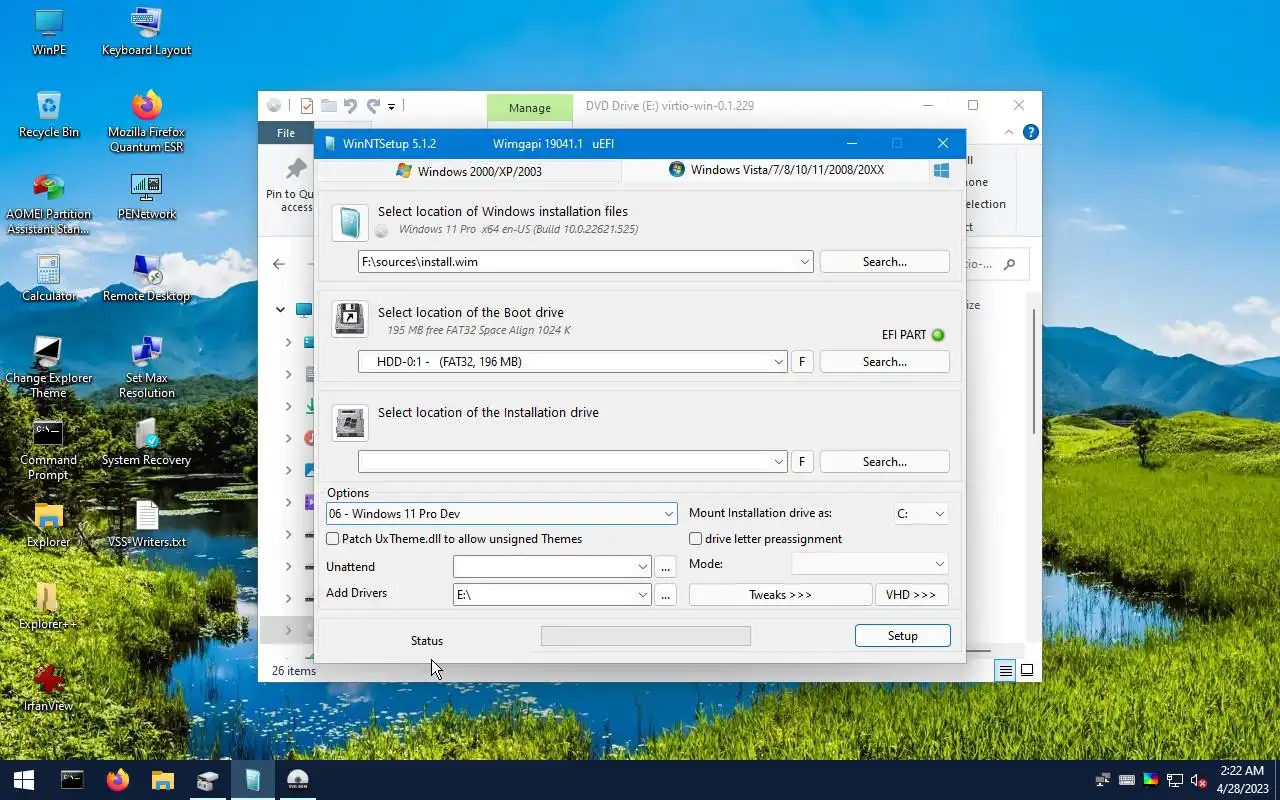Screen dimensions: 1280x800
Task: Enable drive letter preassignment checkbox
Action: (696, 539)
